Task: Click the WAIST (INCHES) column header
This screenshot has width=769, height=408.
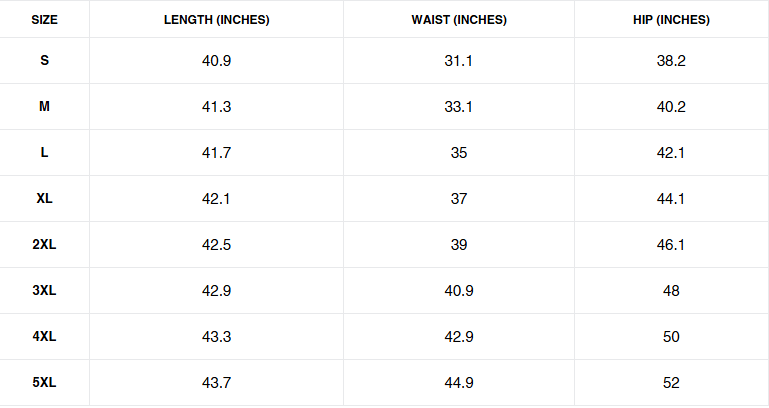Action: 459,20
